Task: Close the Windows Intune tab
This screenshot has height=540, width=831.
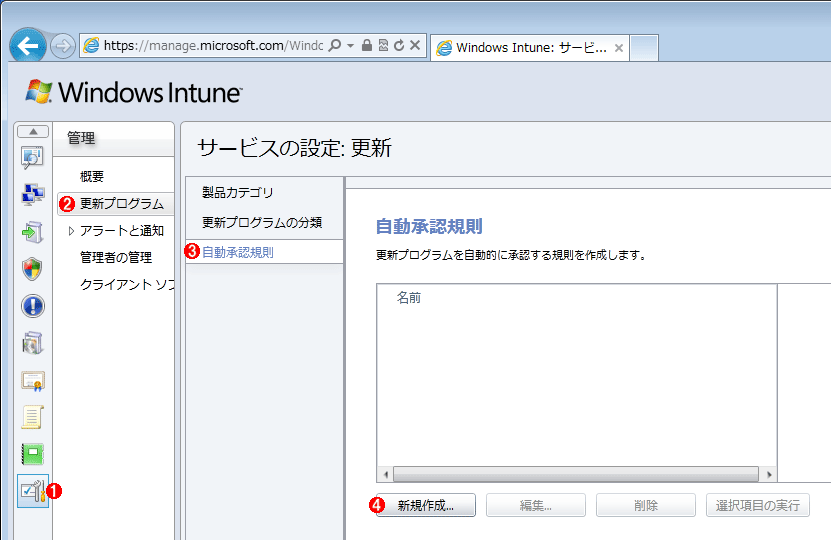Action: pos(618,48)
